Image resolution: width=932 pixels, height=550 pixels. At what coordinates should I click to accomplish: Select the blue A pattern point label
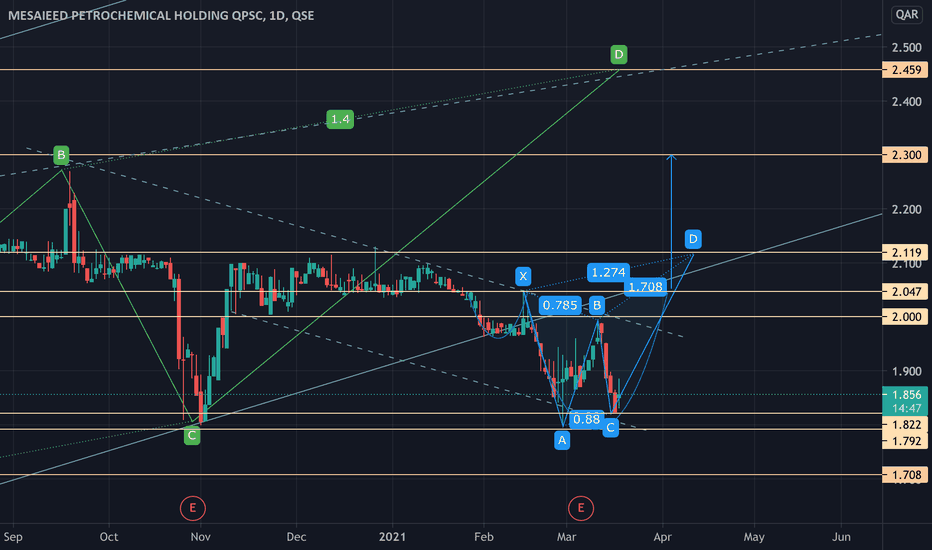(x=562, y=440)
